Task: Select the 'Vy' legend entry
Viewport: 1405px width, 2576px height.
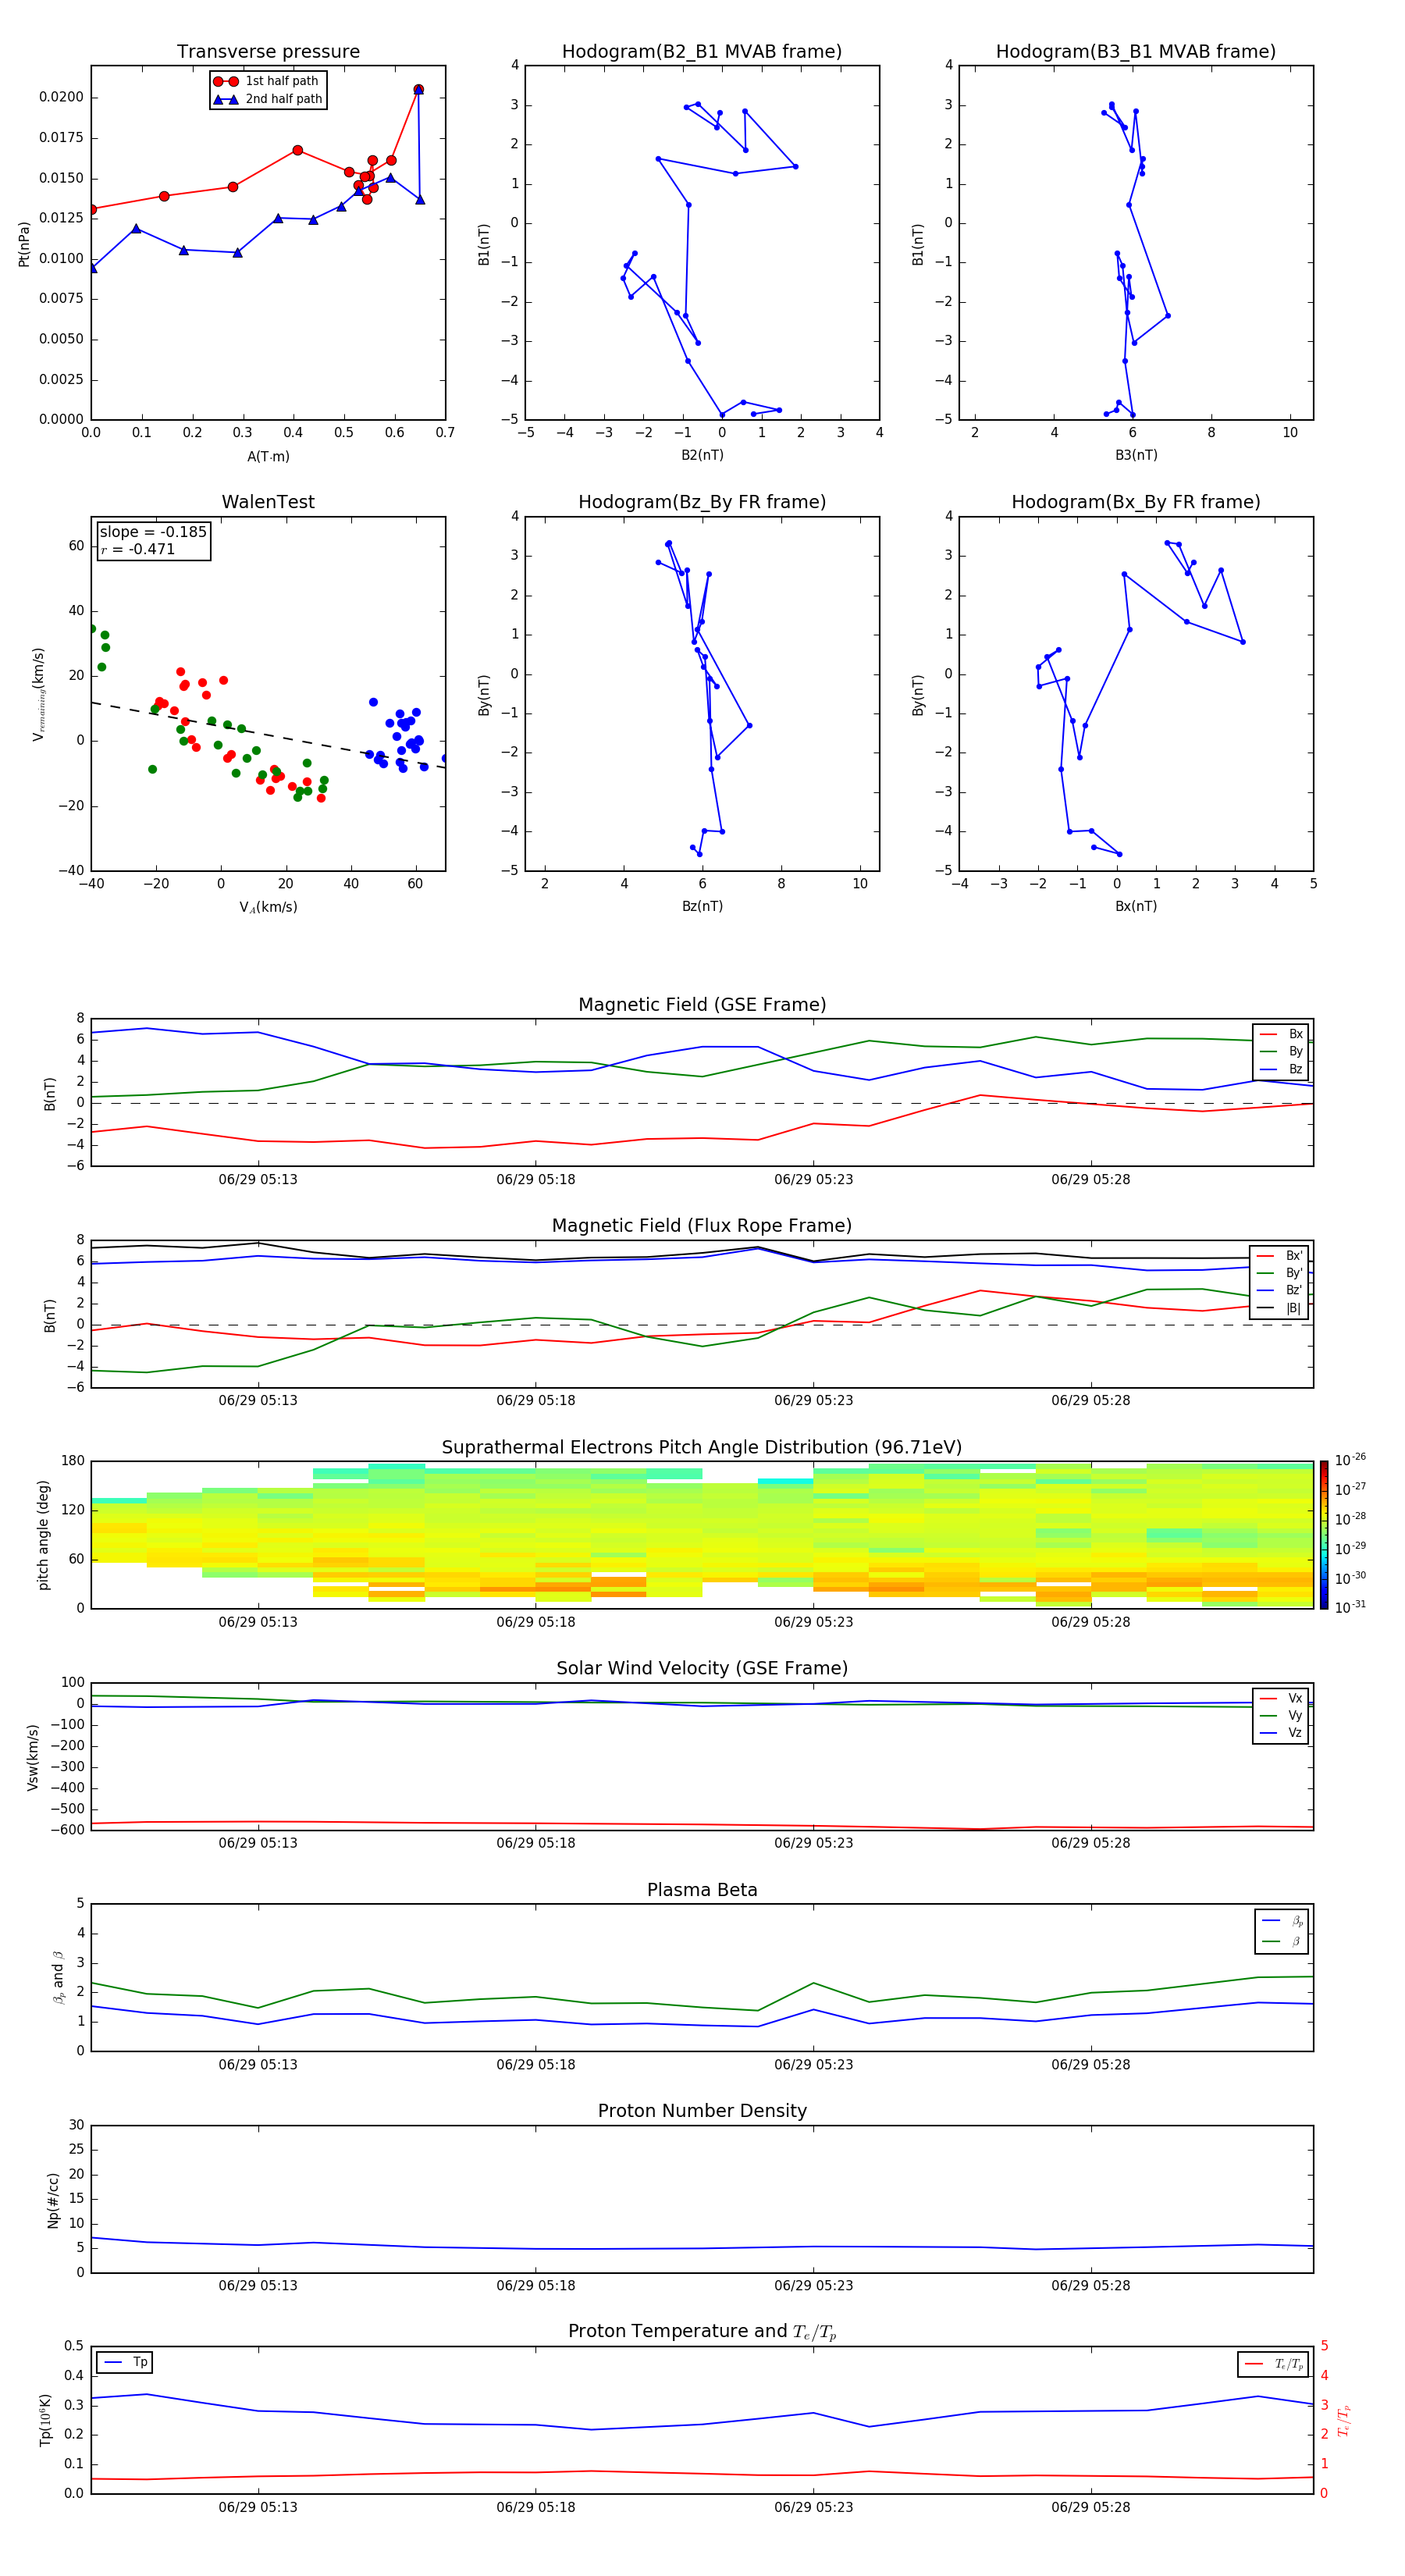Action: 1281,1715
